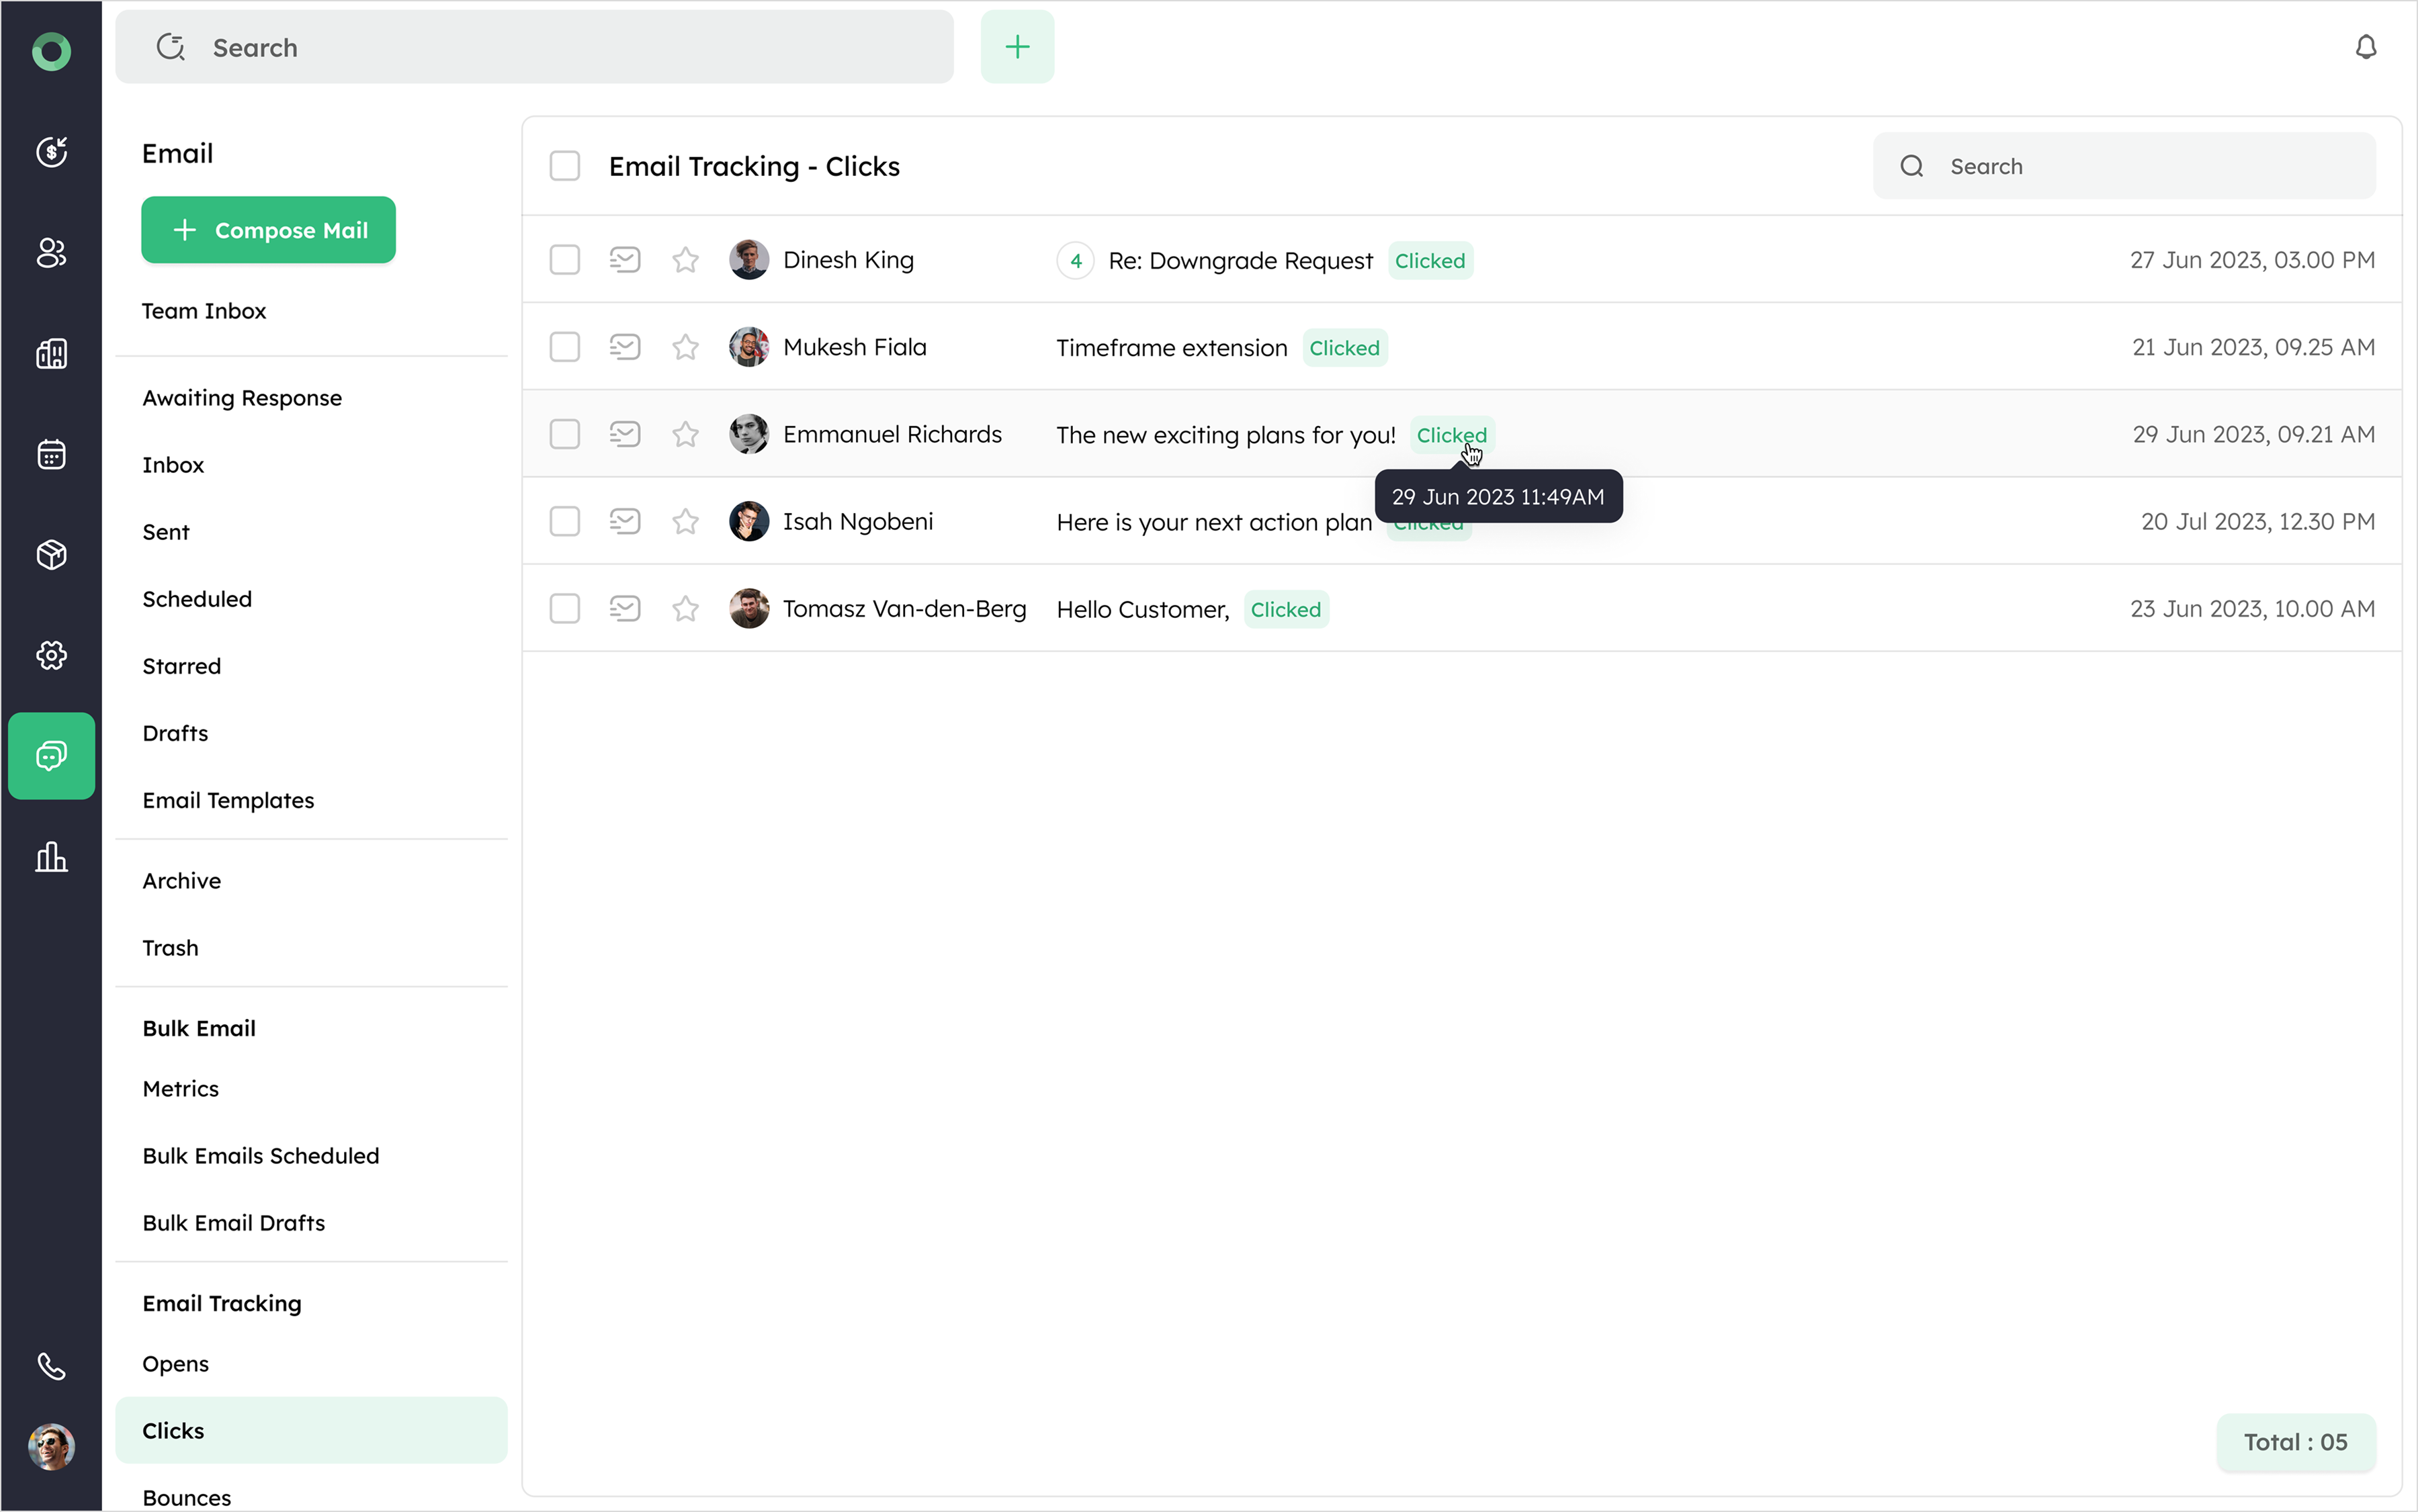Screen dimensions: 2418x1512
Task: Select all emails checkbox in header
Action: pyautogui.click(x=565, y=166)
